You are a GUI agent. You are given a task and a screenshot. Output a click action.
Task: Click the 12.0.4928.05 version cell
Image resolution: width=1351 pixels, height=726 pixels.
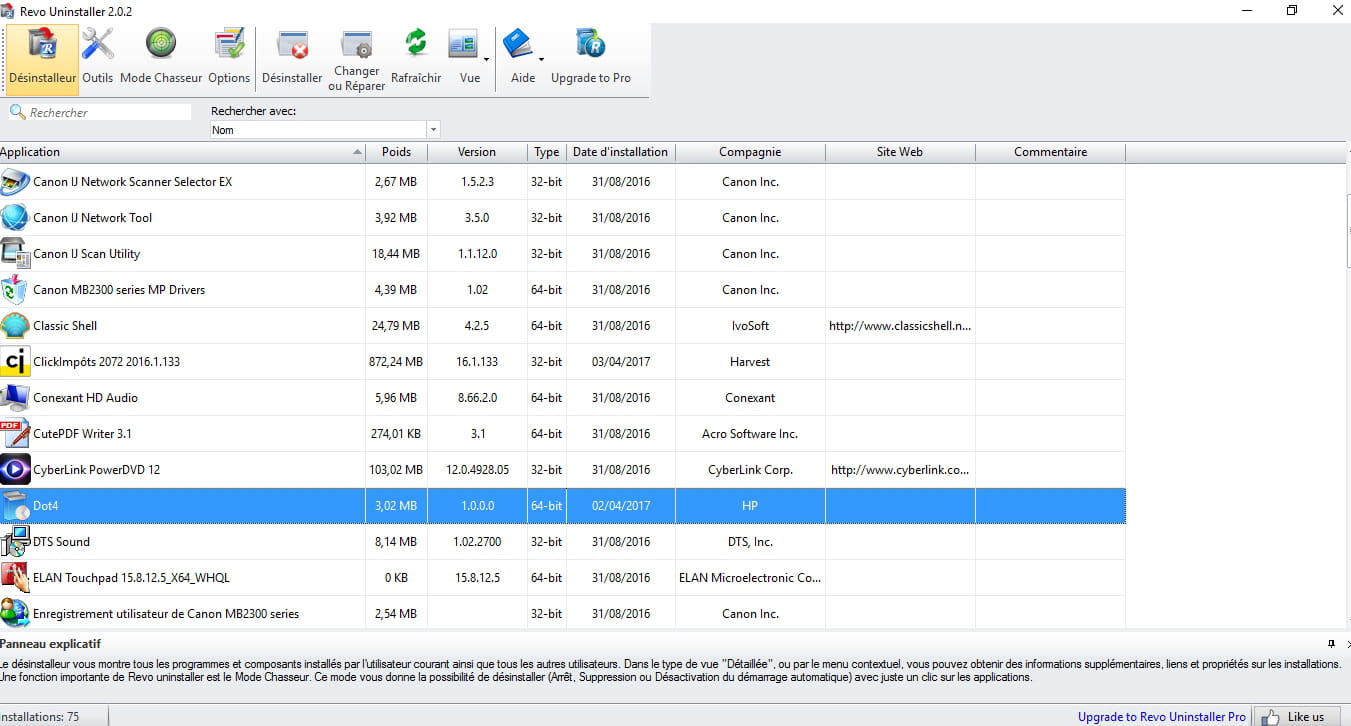pyautogui.click(x=477, y=470)
